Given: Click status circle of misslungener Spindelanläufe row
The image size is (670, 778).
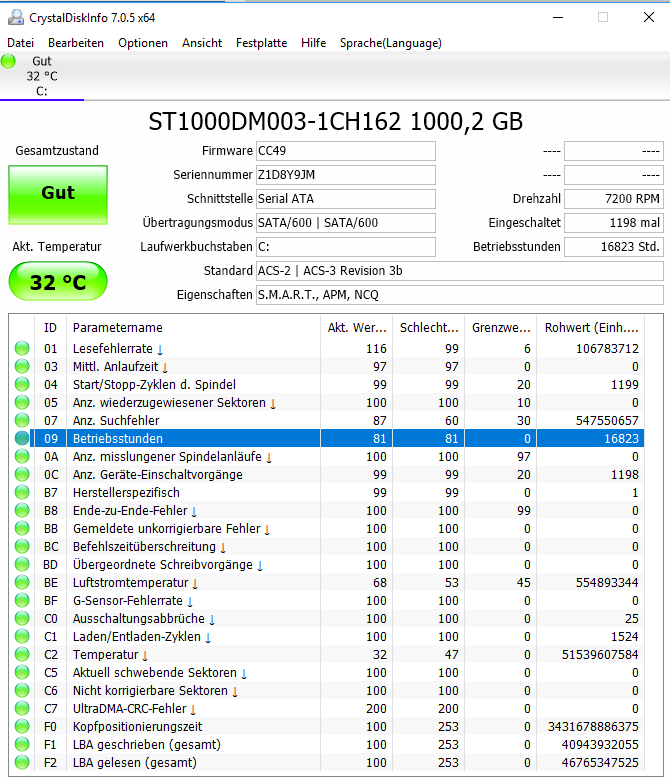Looking at the screenshot, I should pyautogui.click(x=22, y=456).
